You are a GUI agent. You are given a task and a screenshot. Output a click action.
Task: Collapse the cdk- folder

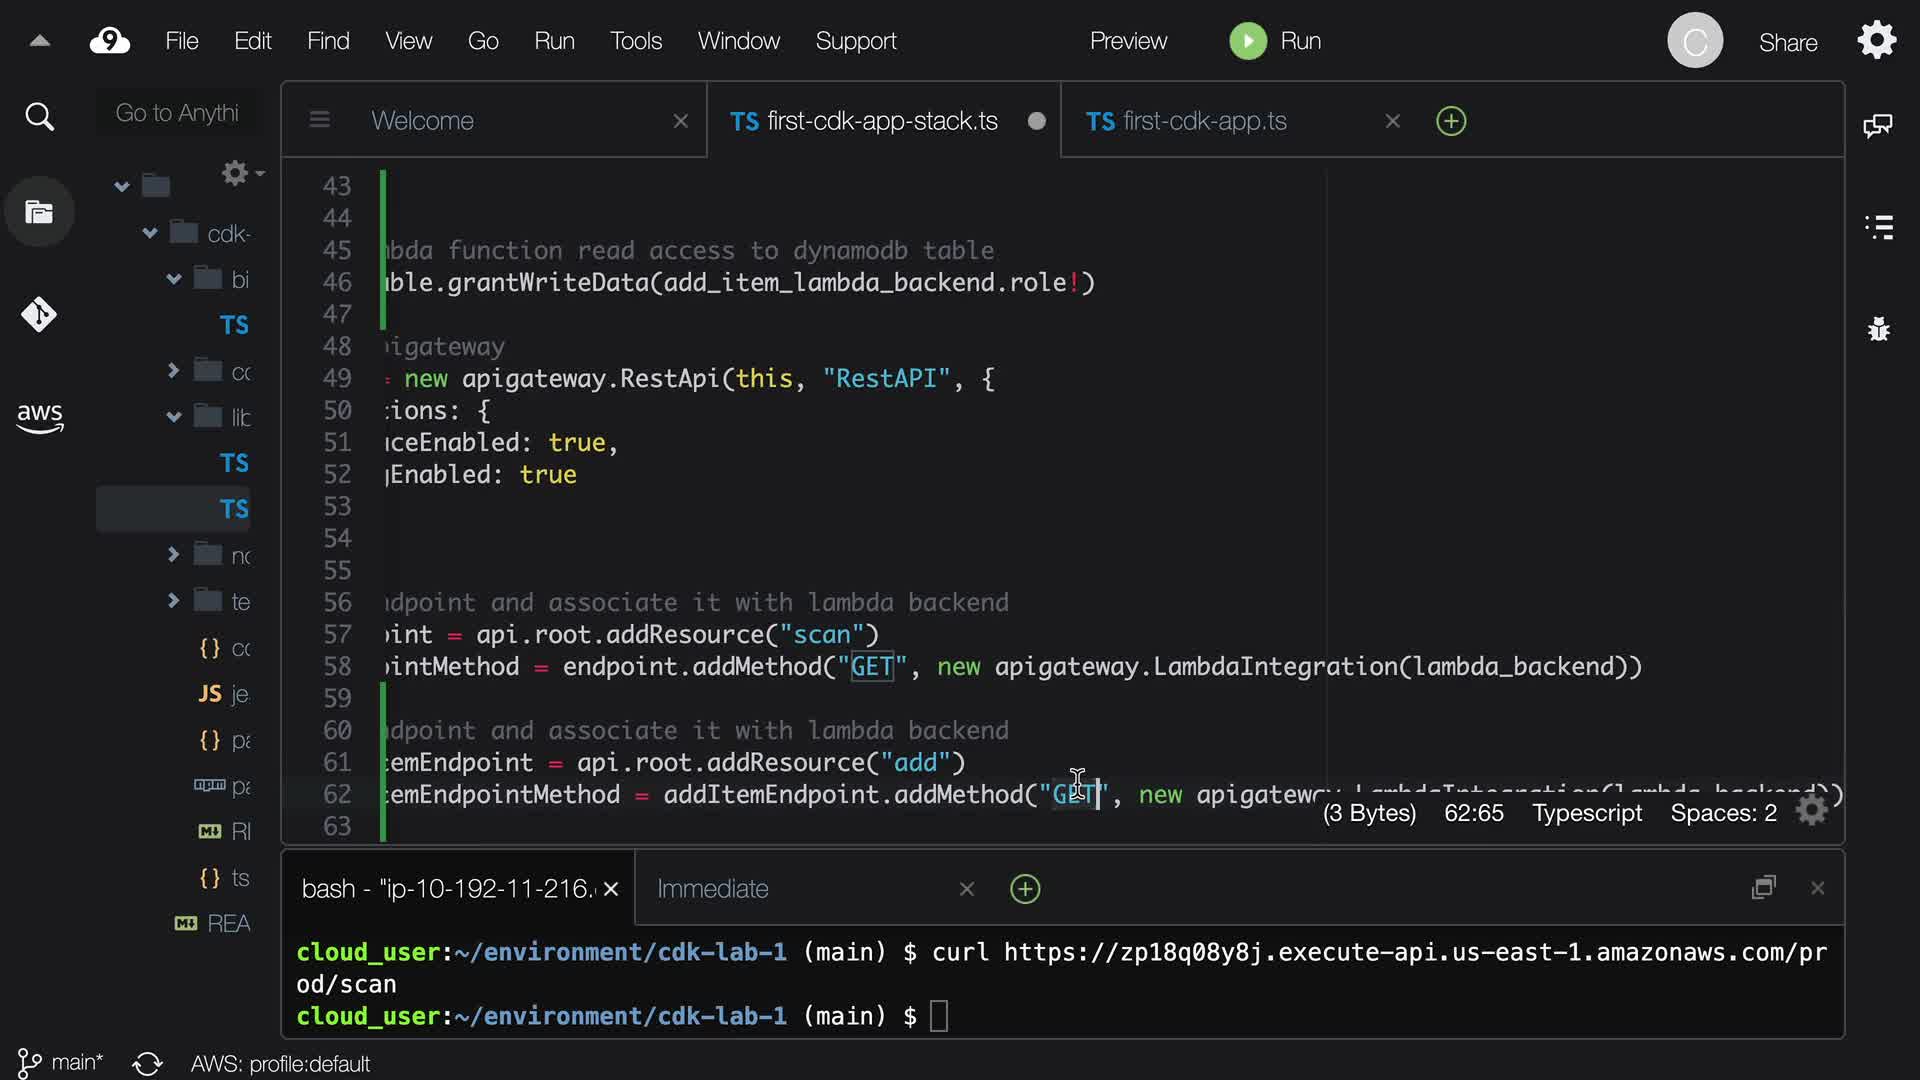[150, 233]
